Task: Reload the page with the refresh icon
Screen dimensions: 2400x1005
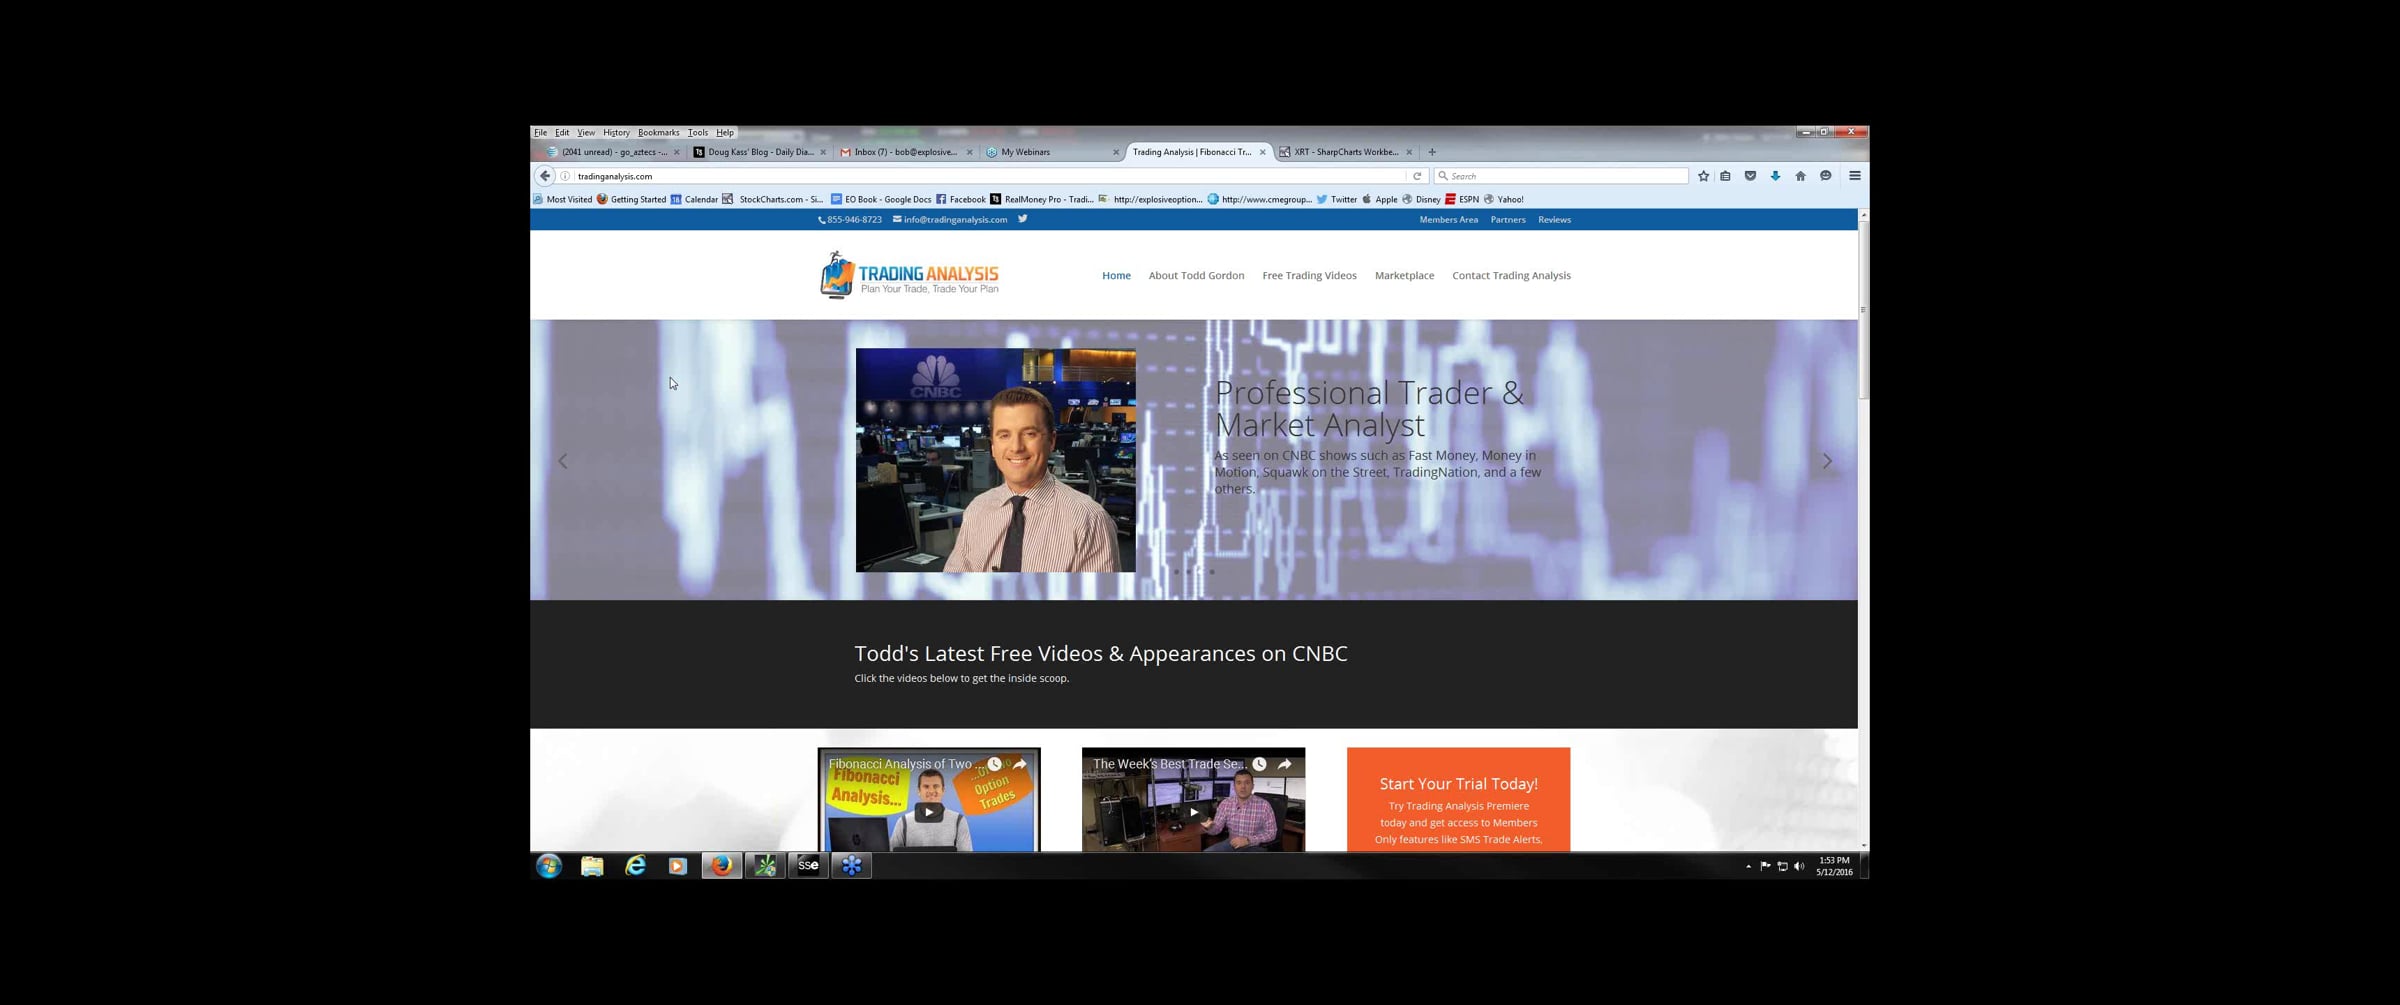Action: pos(1417,176)
